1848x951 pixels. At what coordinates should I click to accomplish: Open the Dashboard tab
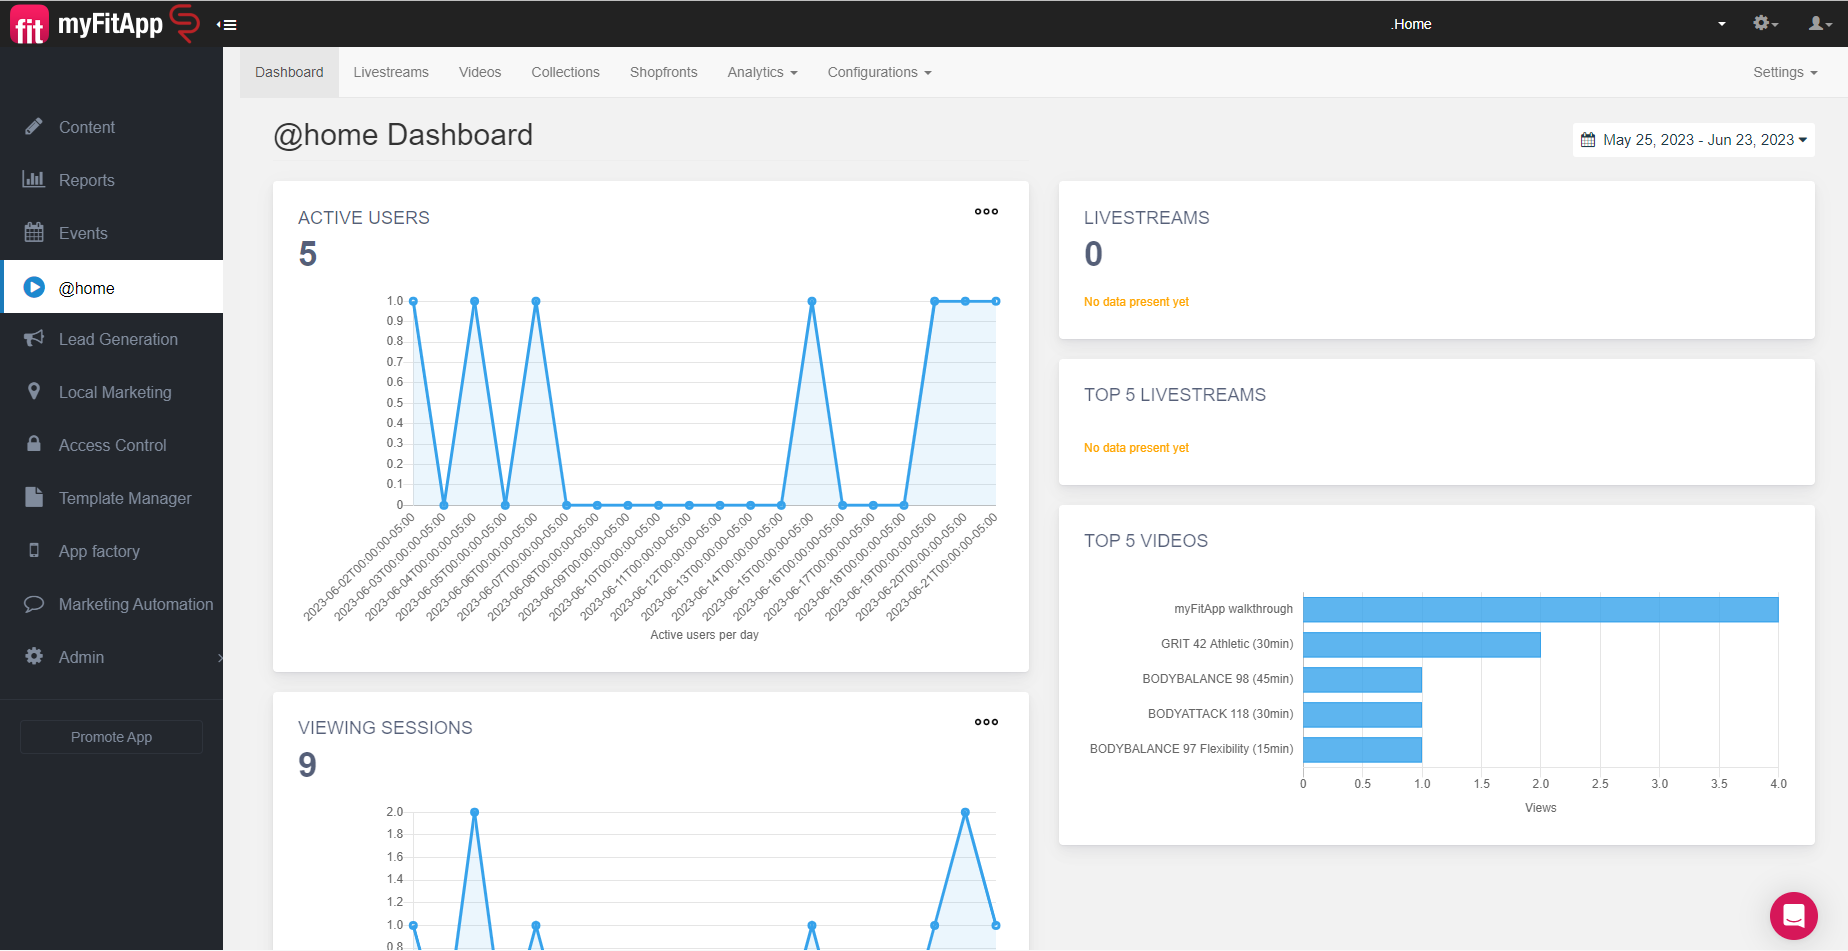click(289, 72)
